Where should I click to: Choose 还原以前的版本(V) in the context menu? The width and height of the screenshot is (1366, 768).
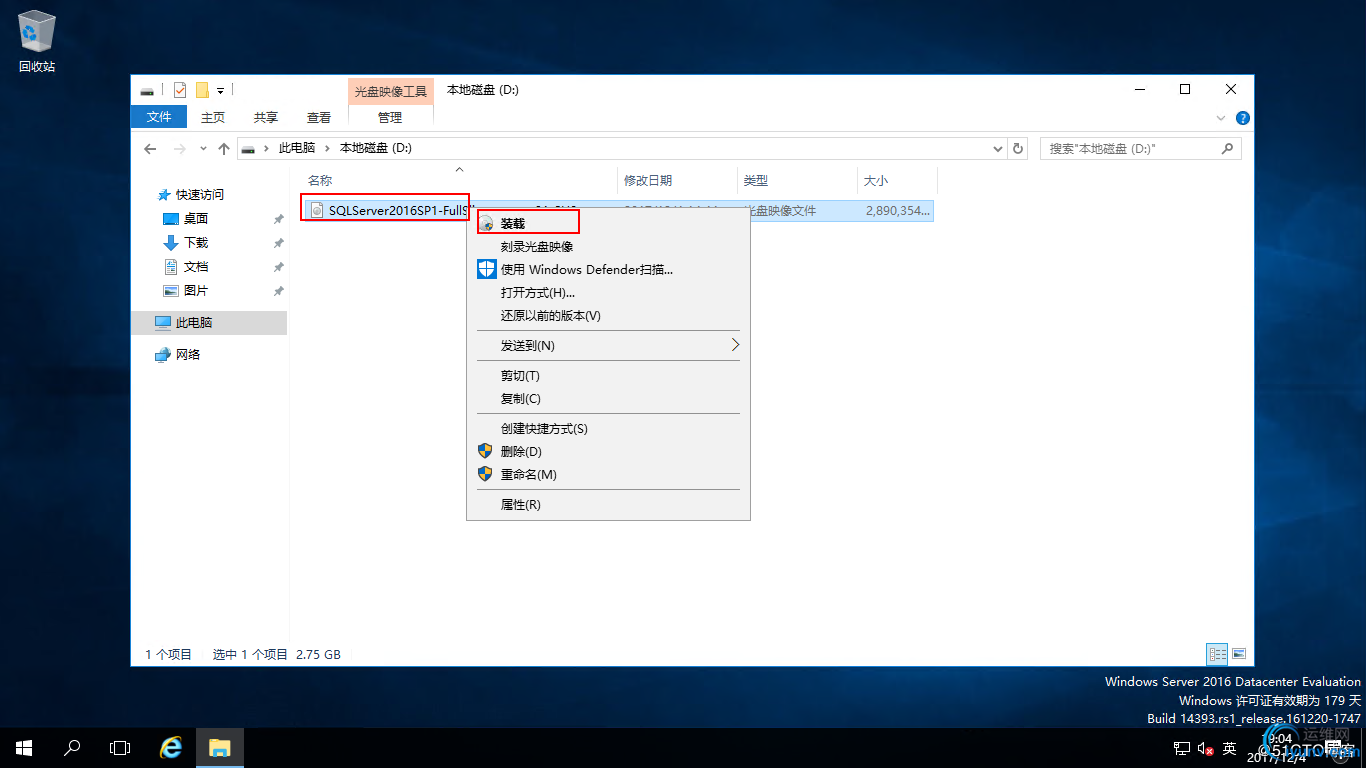[x=608, y=315]
